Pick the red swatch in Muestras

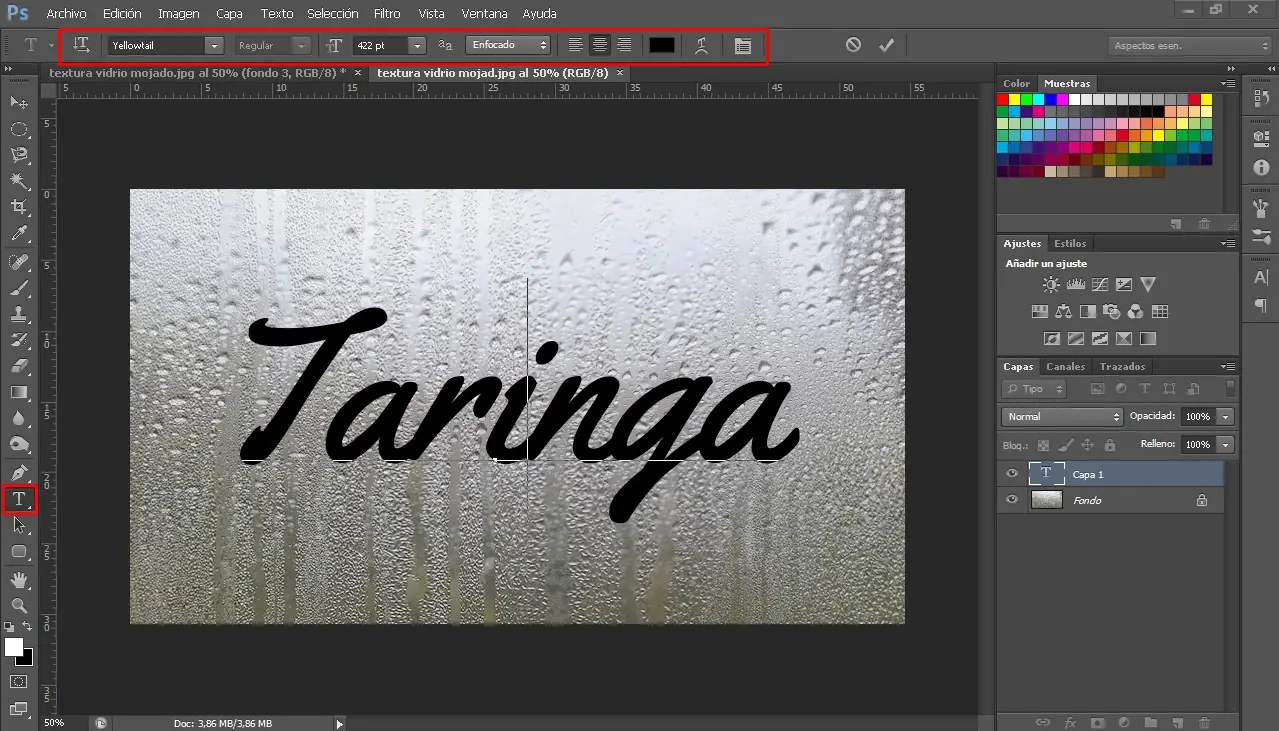pos(1003,100)
